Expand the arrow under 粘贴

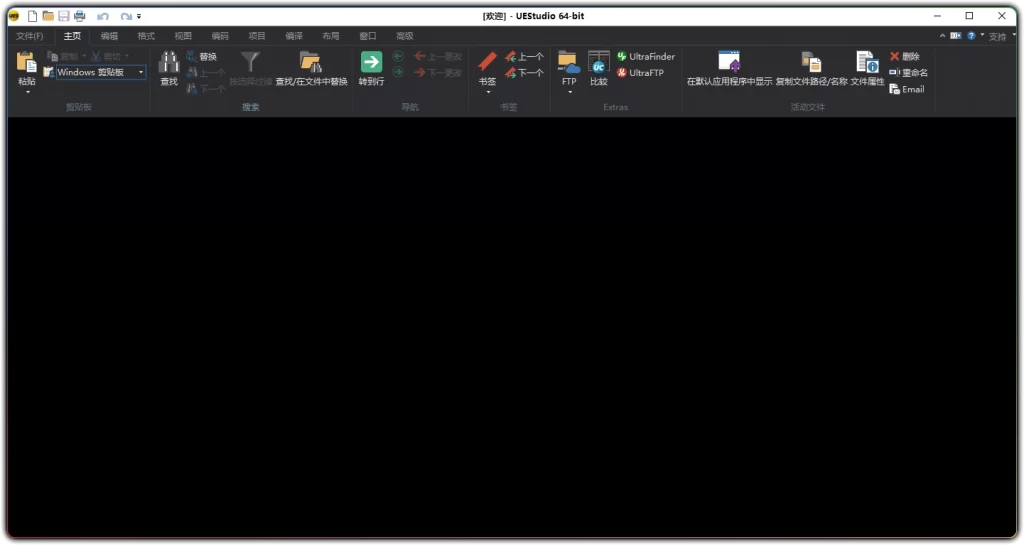[x=27, y=92]
